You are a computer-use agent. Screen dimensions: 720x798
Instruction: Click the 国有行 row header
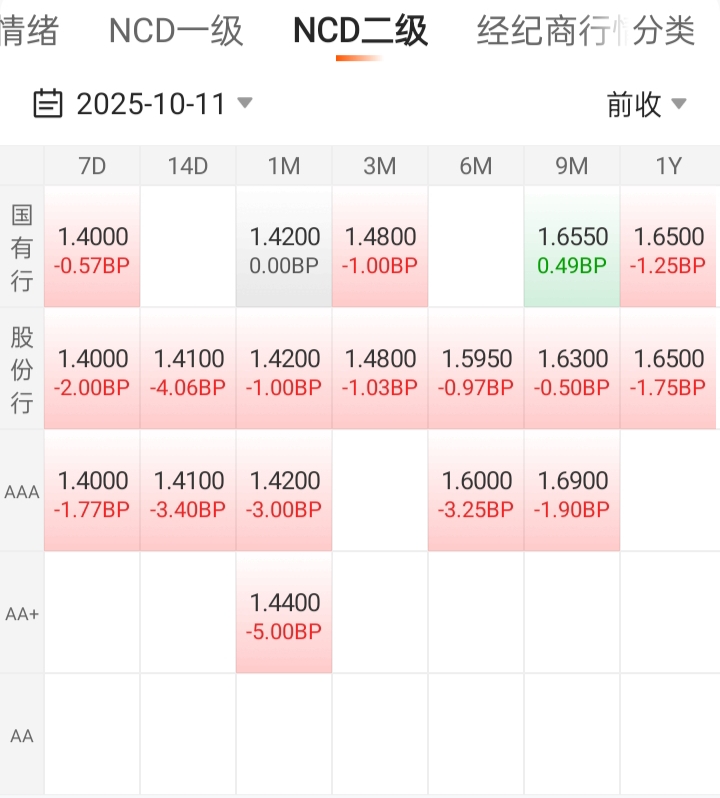[x=22, y=247]
